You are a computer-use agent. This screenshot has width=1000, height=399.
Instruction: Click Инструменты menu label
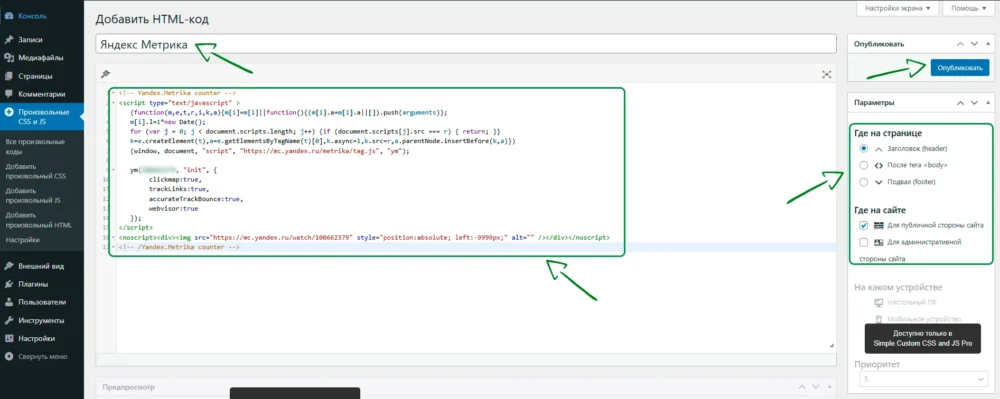[x=41, y=321]
